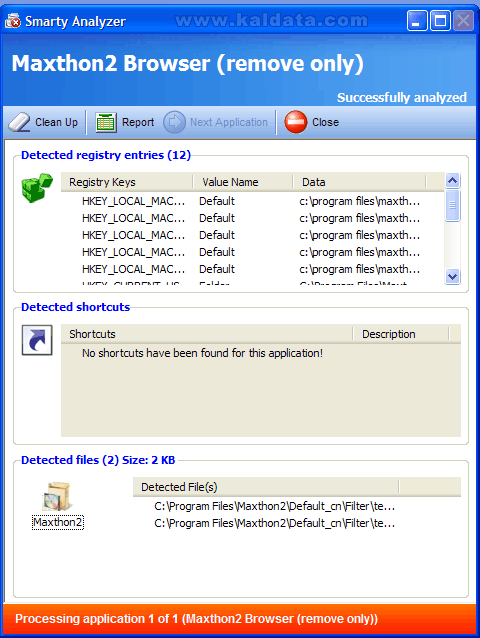Sort by Value Name column header

click(x=243, y=182)
